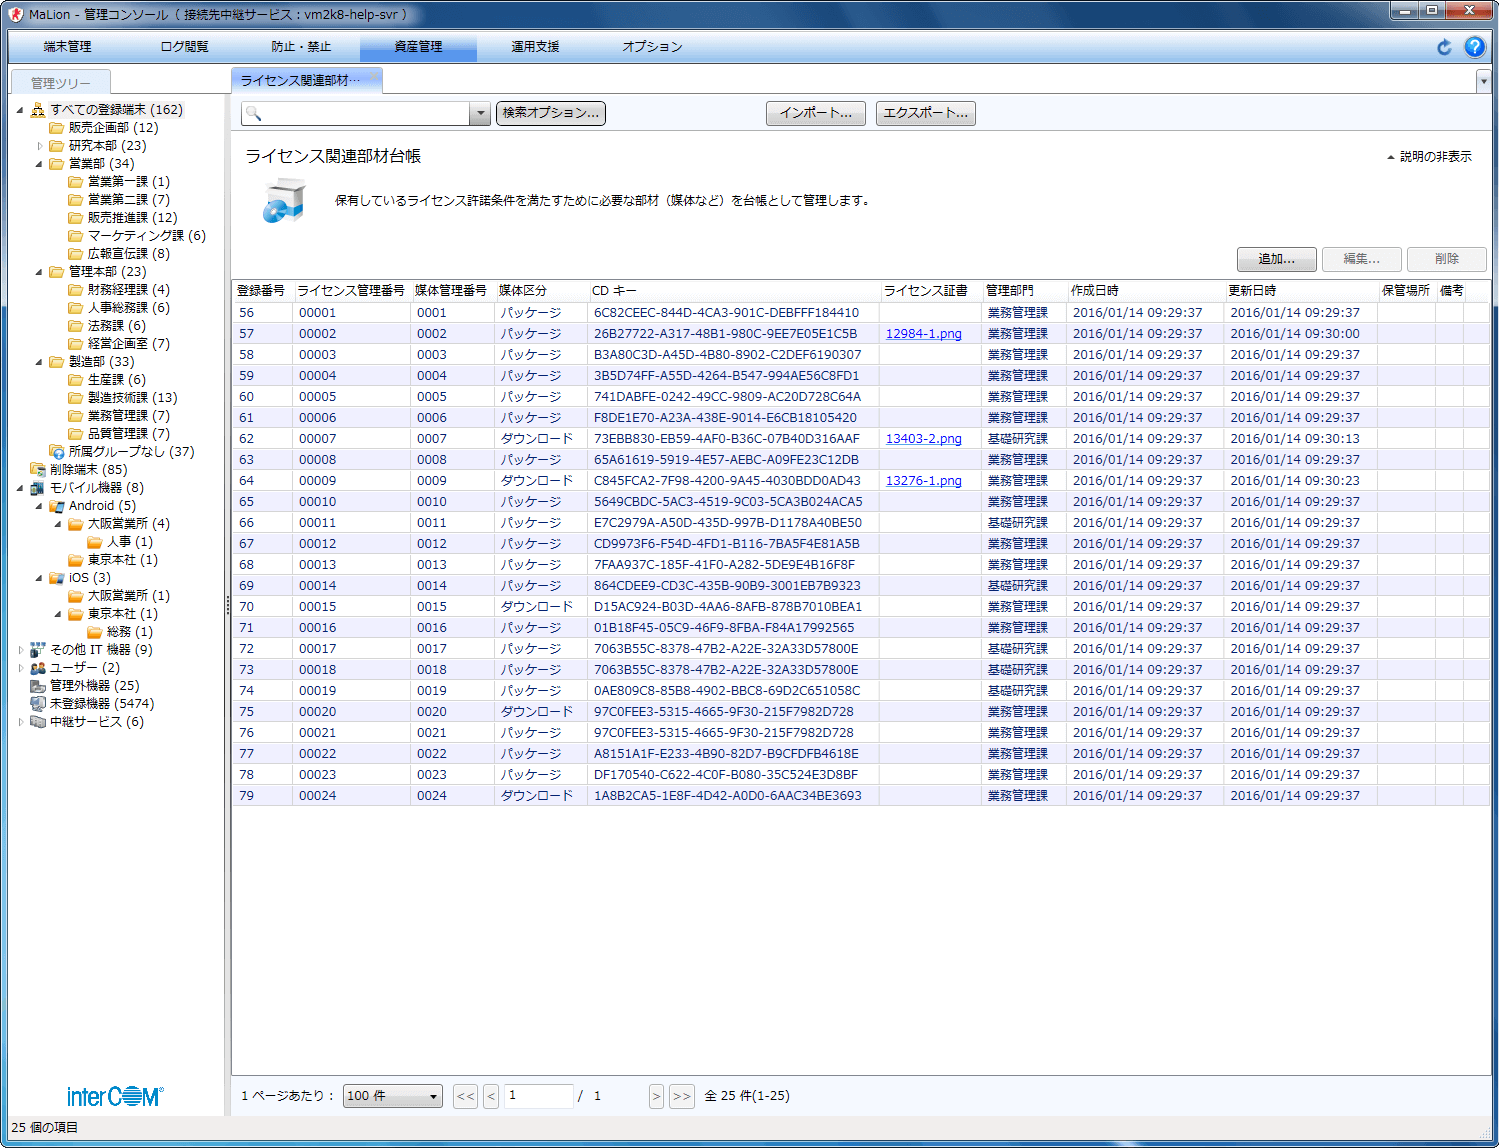Open the search box history dropdown arrow
1499x1148 pixels.
480,114
